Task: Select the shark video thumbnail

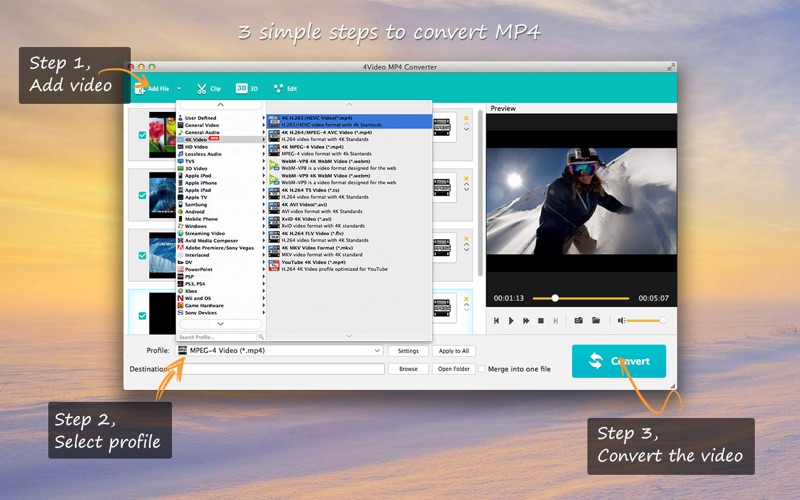Action: (162, 195)
